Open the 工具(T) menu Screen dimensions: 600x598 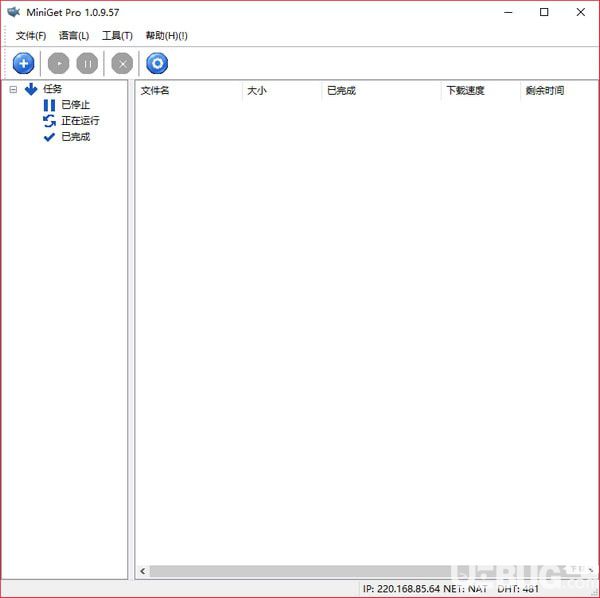point(117,36)
